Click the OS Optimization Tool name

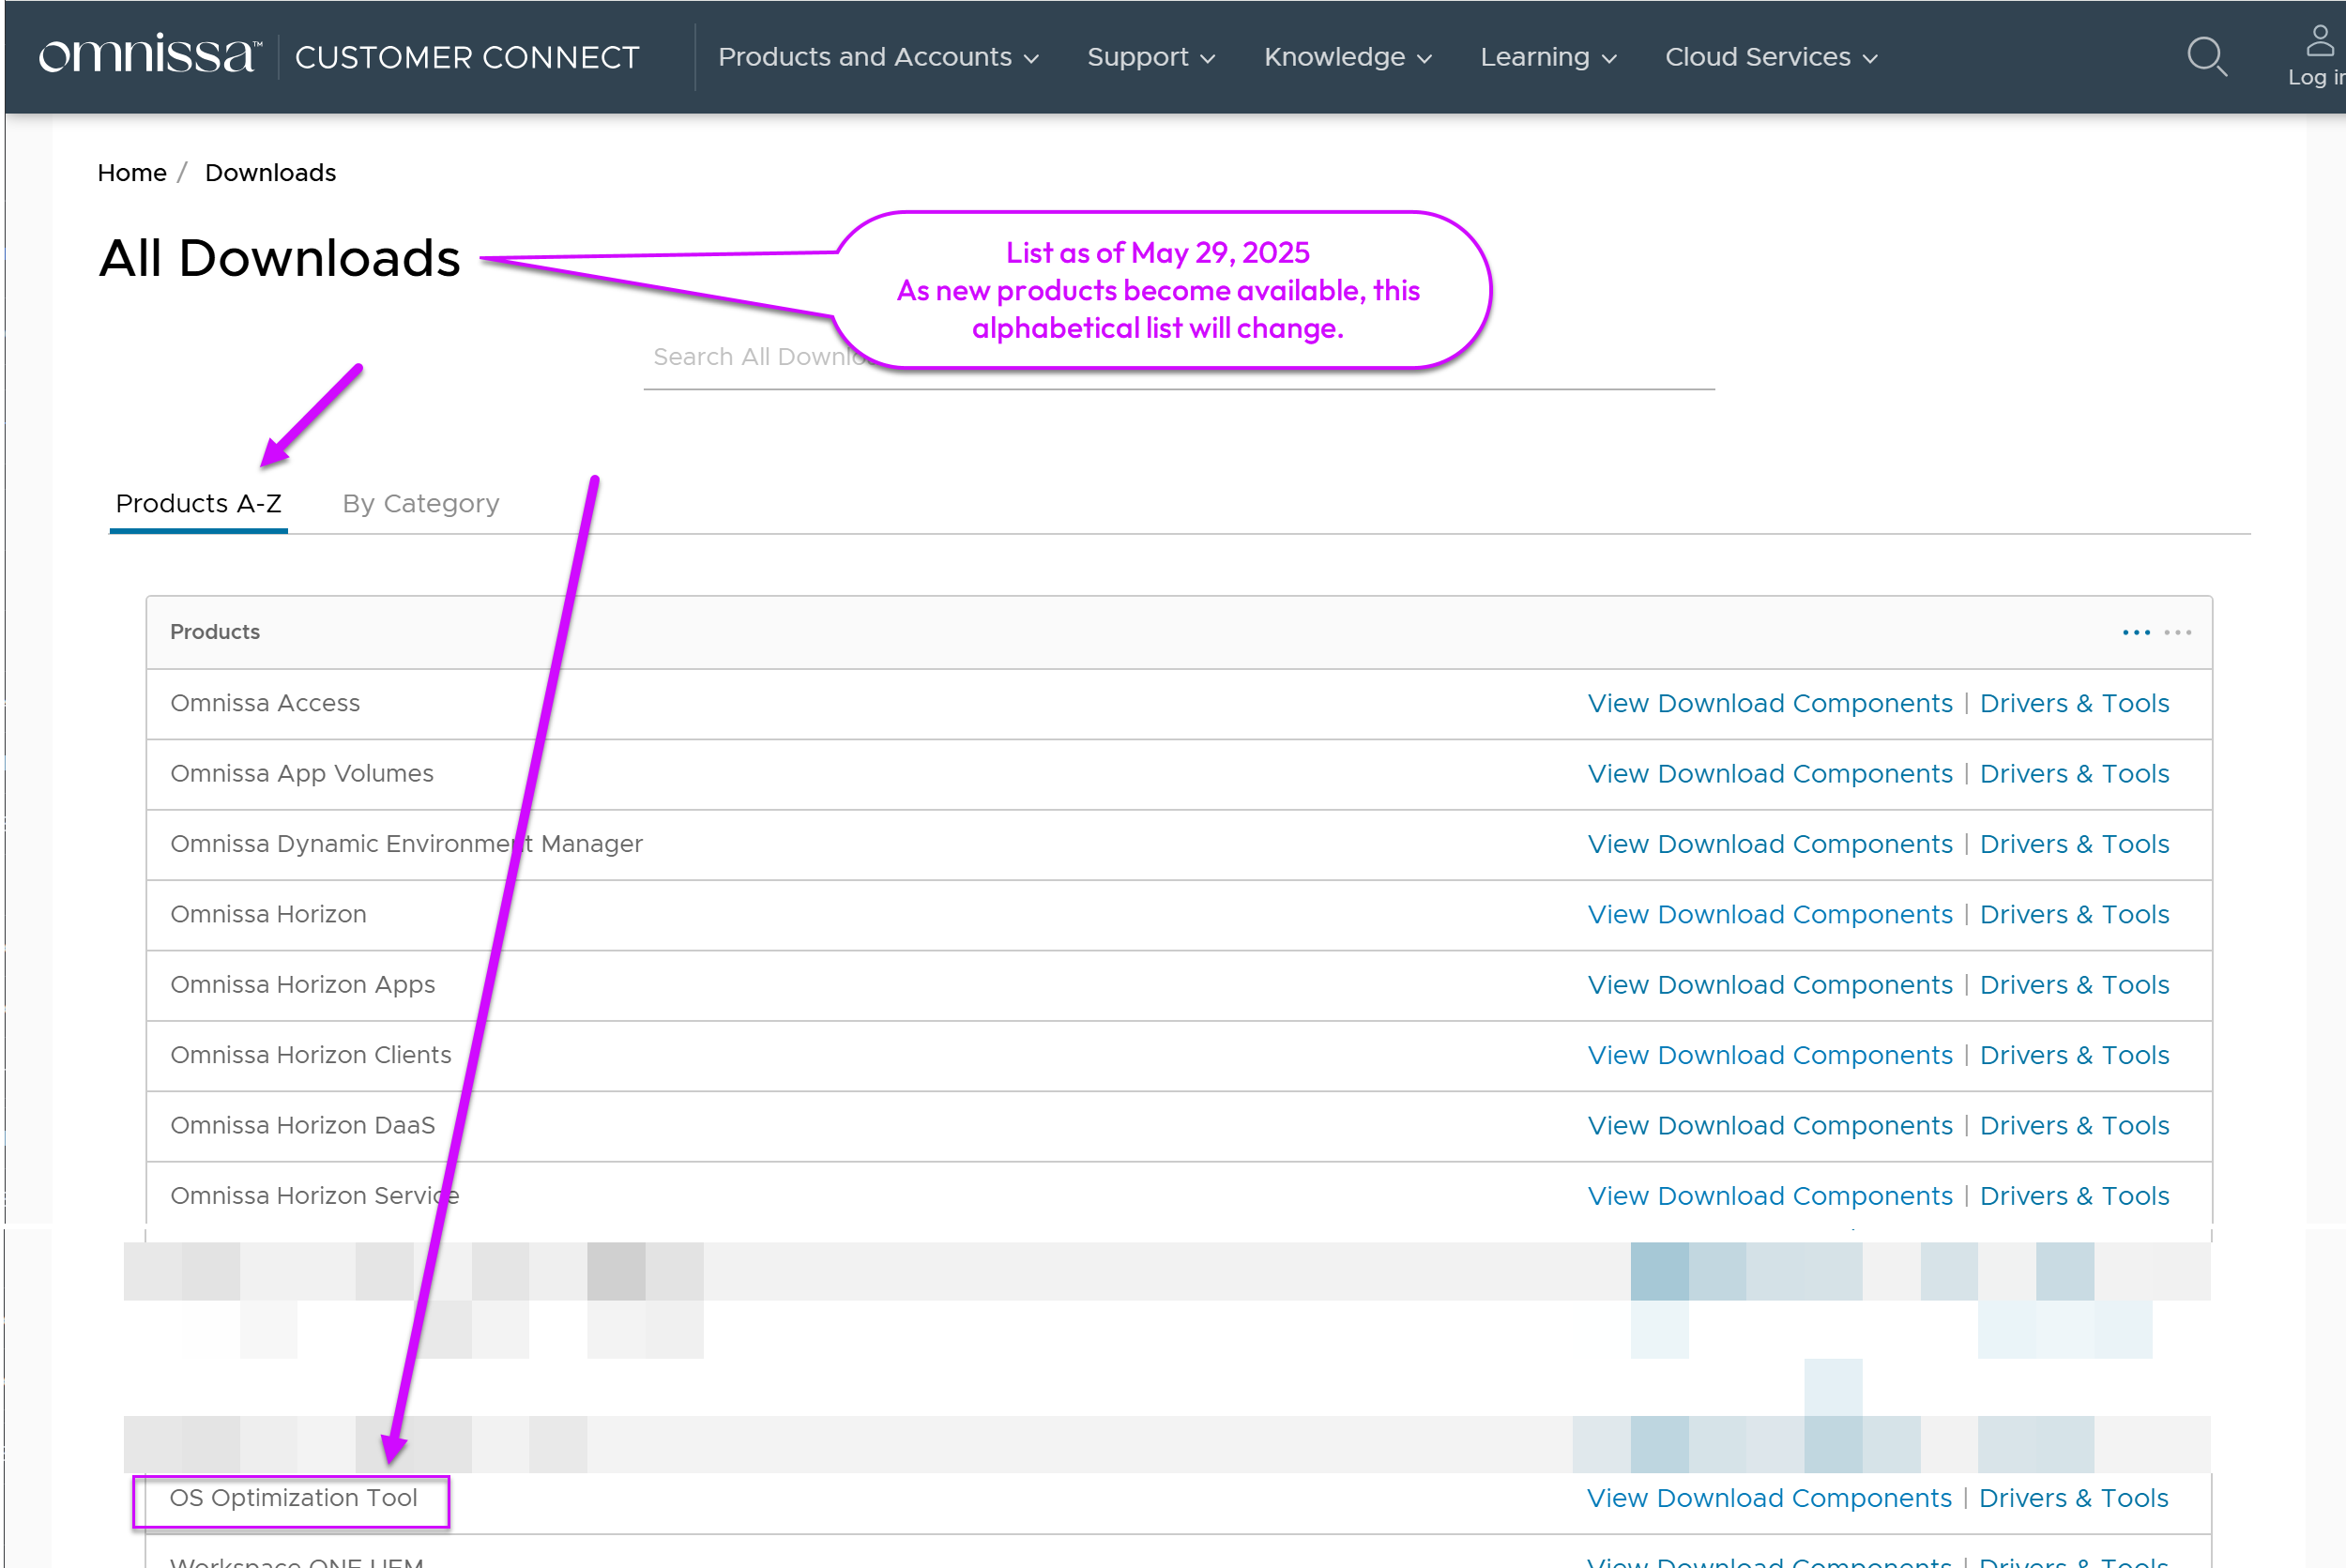293,1498
